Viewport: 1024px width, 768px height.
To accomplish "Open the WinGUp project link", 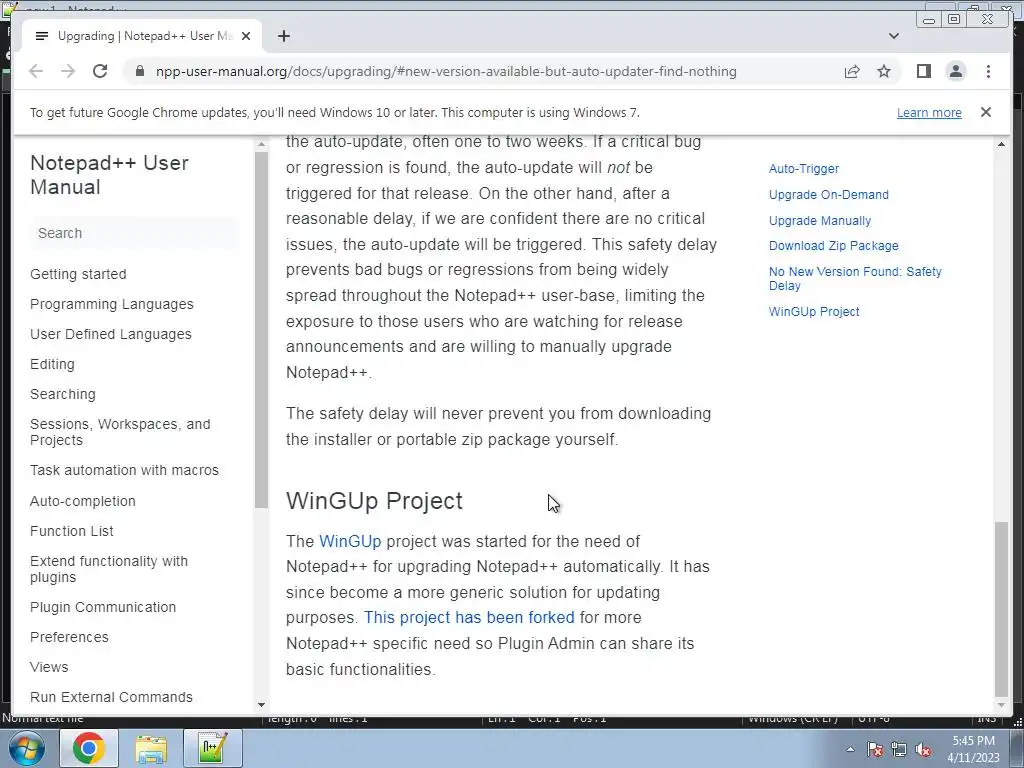I will 350,541.
